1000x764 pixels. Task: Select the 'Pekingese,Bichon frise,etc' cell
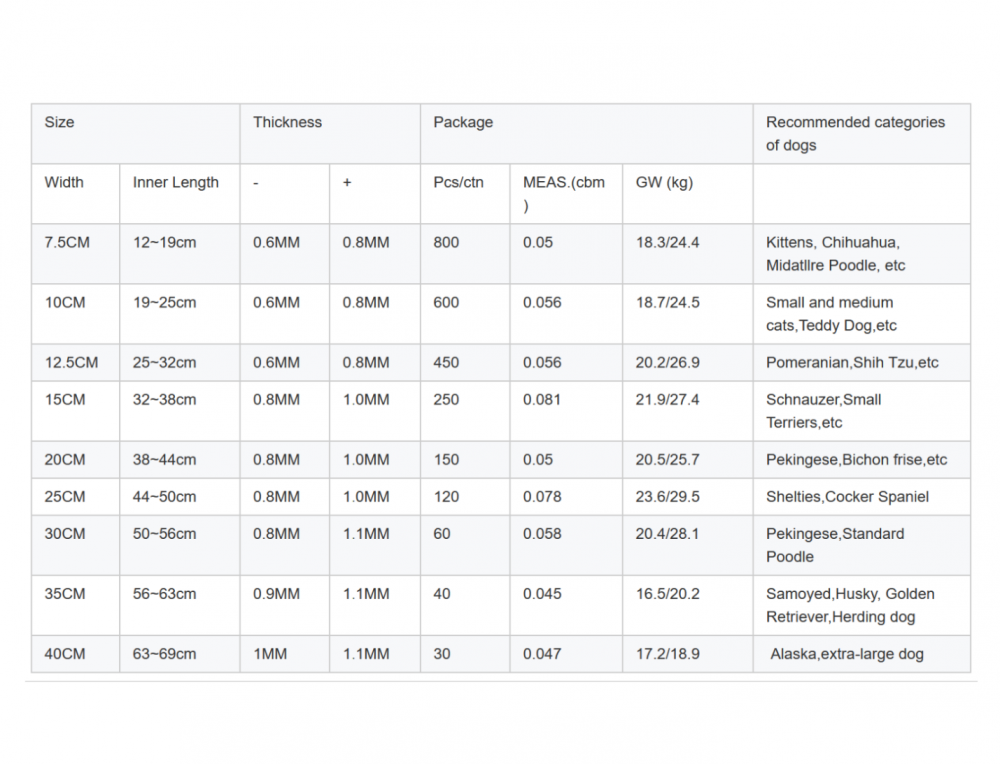pyautogui.click(x=862, y=460)
